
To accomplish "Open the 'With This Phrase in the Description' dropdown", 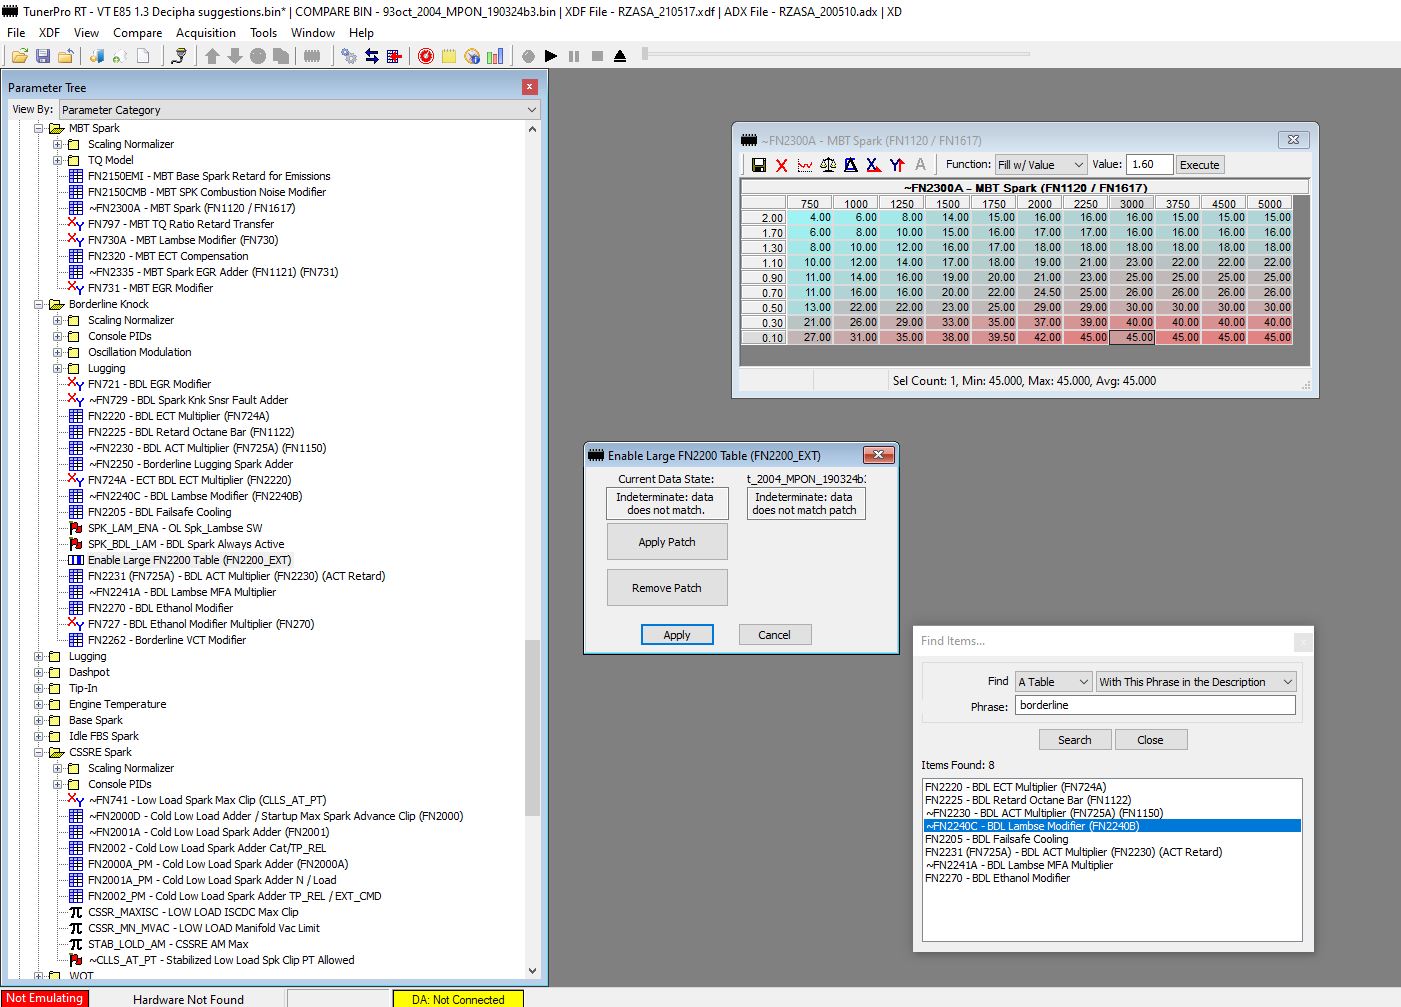I will click(1196, 682).
